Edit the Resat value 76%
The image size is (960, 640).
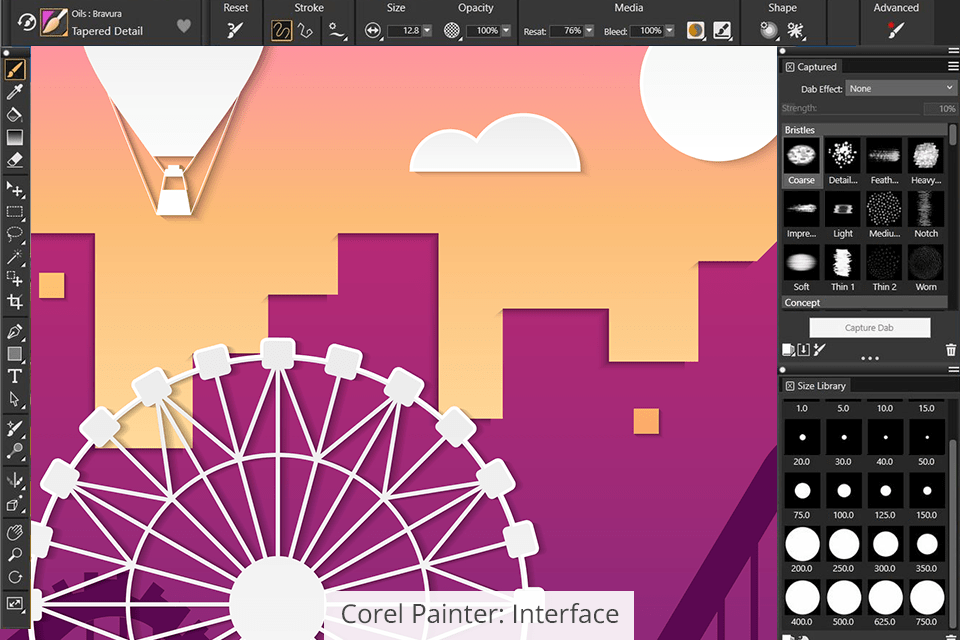(567, 31)
